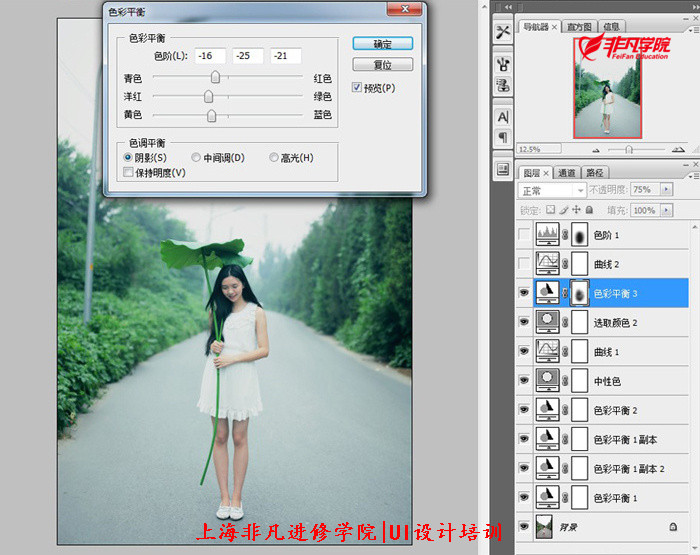
Task: Open the Brushes panel dock icon
Action: coord(503,65)
